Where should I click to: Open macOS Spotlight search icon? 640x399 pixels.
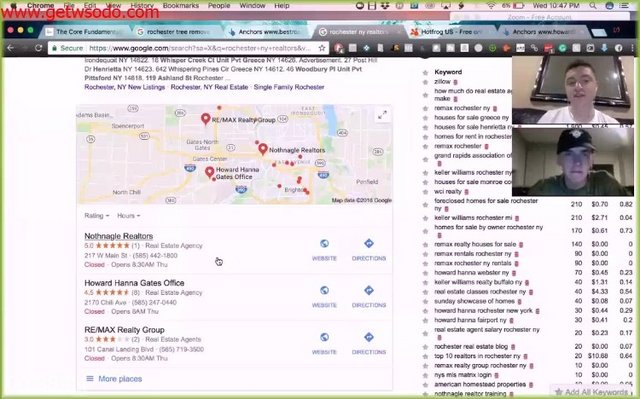pos(593,5)
